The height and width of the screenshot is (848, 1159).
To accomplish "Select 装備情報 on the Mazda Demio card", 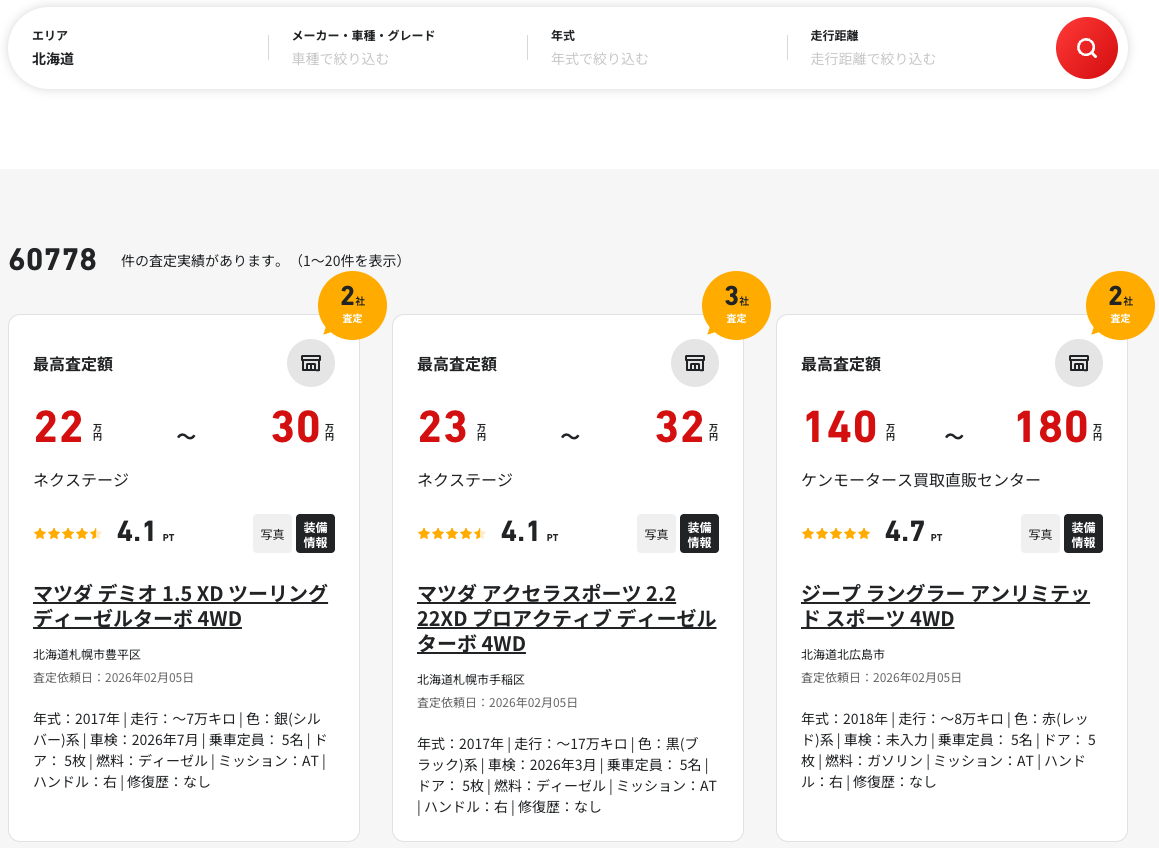I will coord(315,534).
